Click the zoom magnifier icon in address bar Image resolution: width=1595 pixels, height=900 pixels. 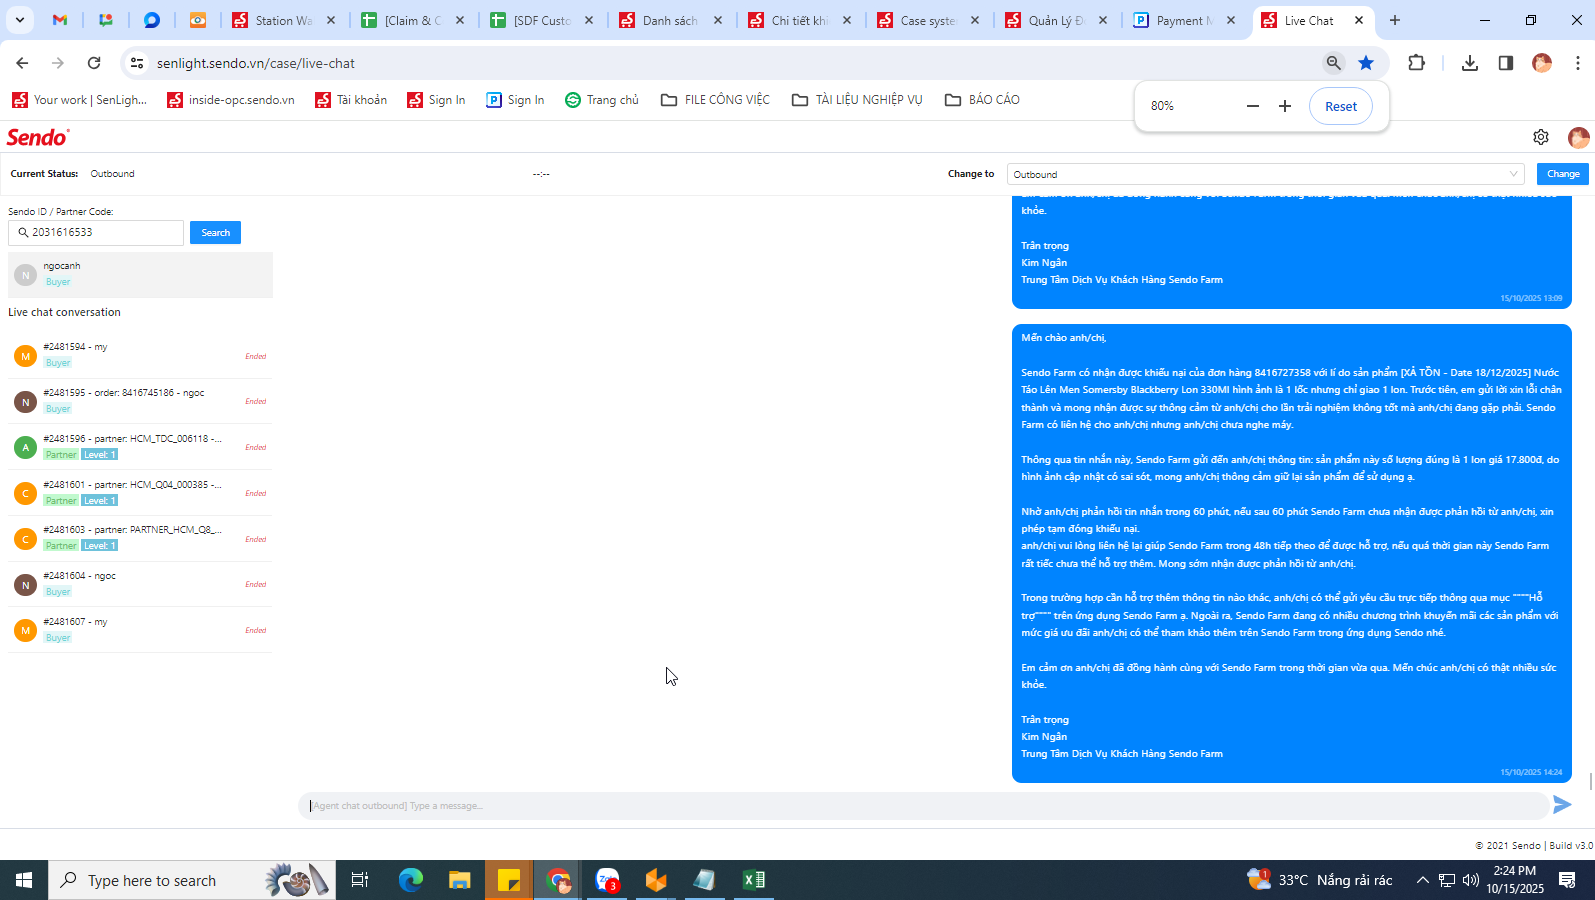pyautogui.click(x=1333, y=63)
